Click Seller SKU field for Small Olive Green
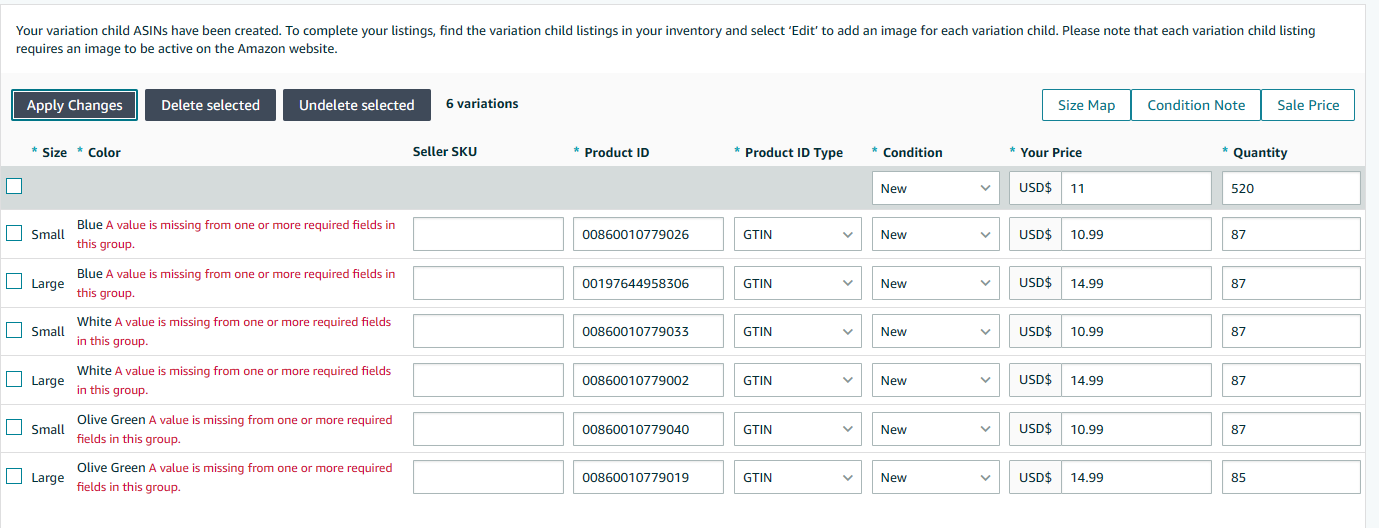Image resolution: width=1379 pixels, height=528 pixels. (x=488, y=429)
